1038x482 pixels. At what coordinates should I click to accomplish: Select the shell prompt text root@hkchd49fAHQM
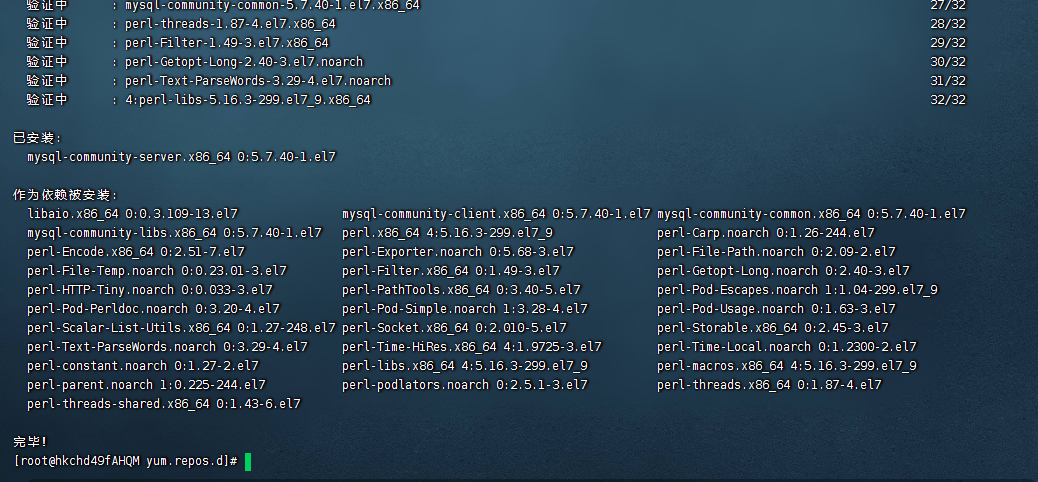tap(79, 461)
